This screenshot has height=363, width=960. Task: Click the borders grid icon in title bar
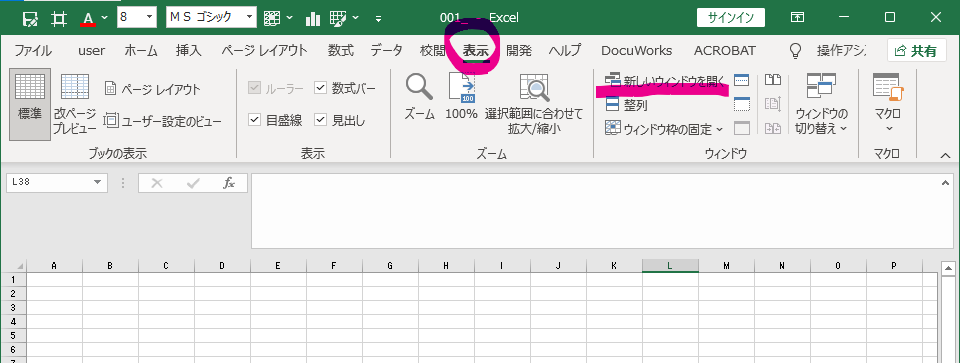pos(272,18)
